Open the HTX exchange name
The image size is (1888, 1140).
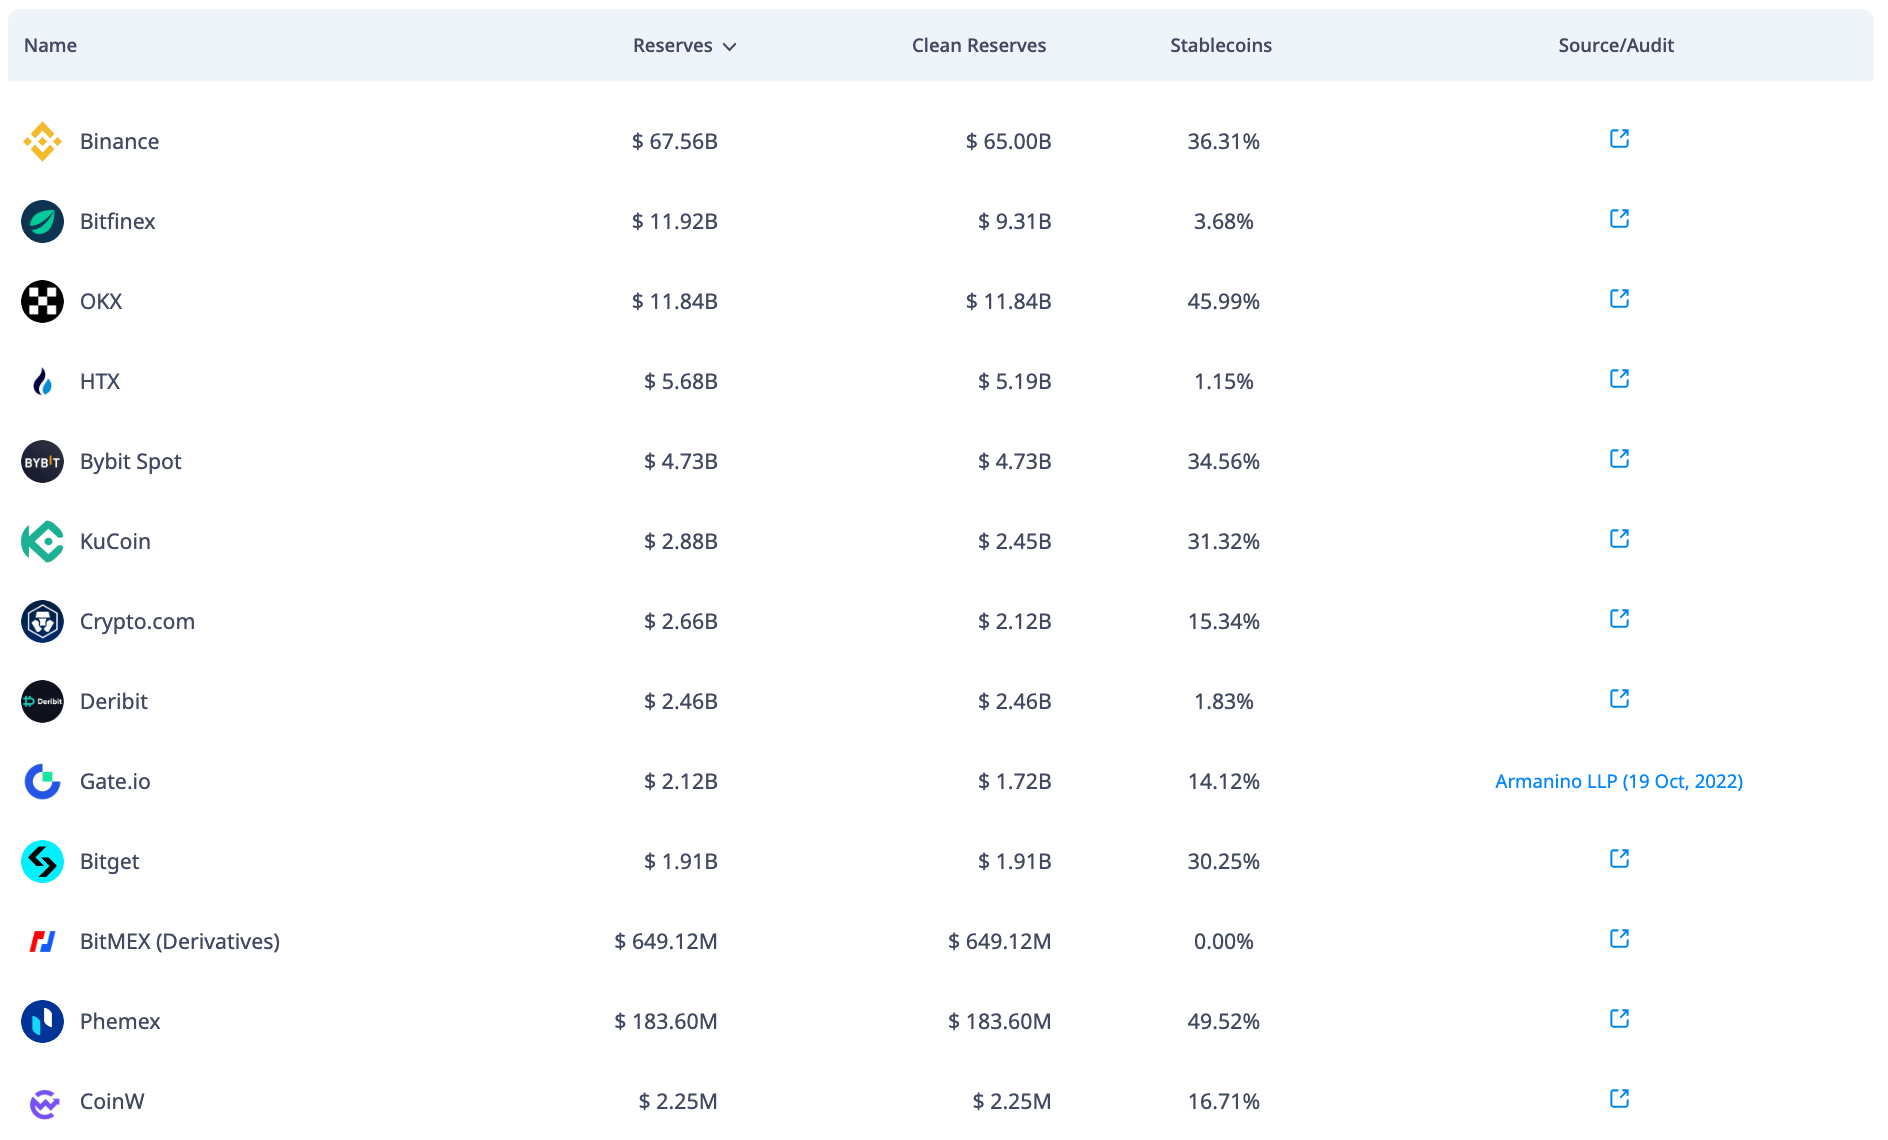click(100, 381)
